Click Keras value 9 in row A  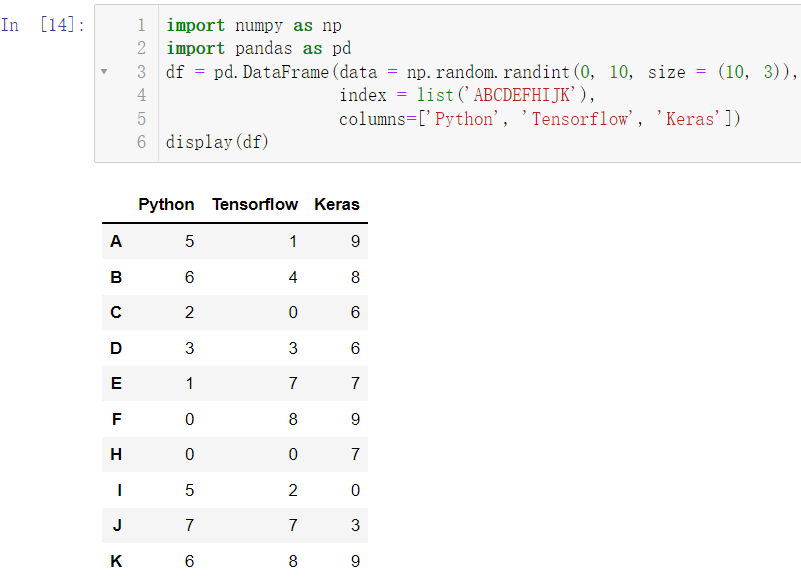pyautogui.click(x=356, y=241)
